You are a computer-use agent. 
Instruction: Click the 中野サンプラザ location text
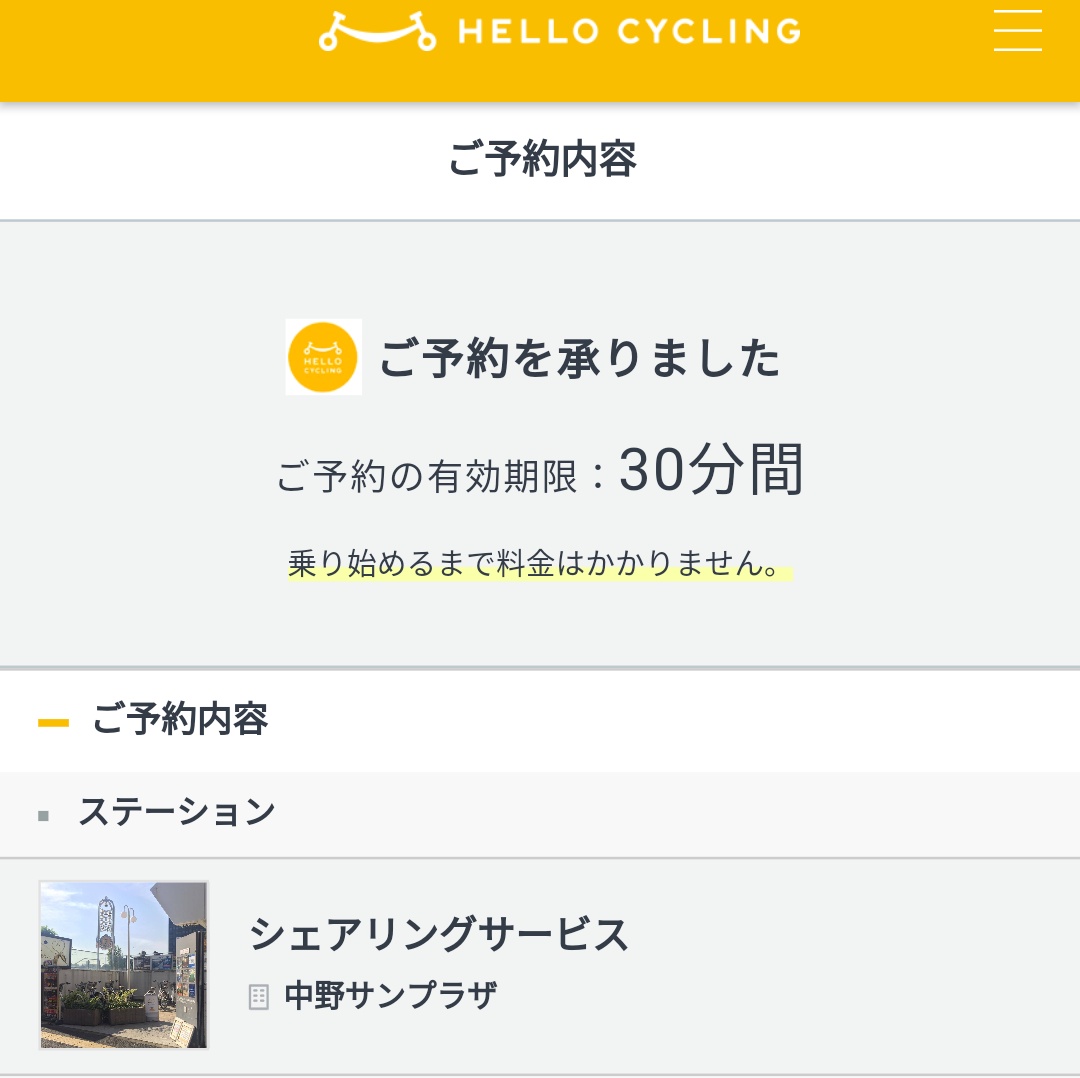click(391, 996)
